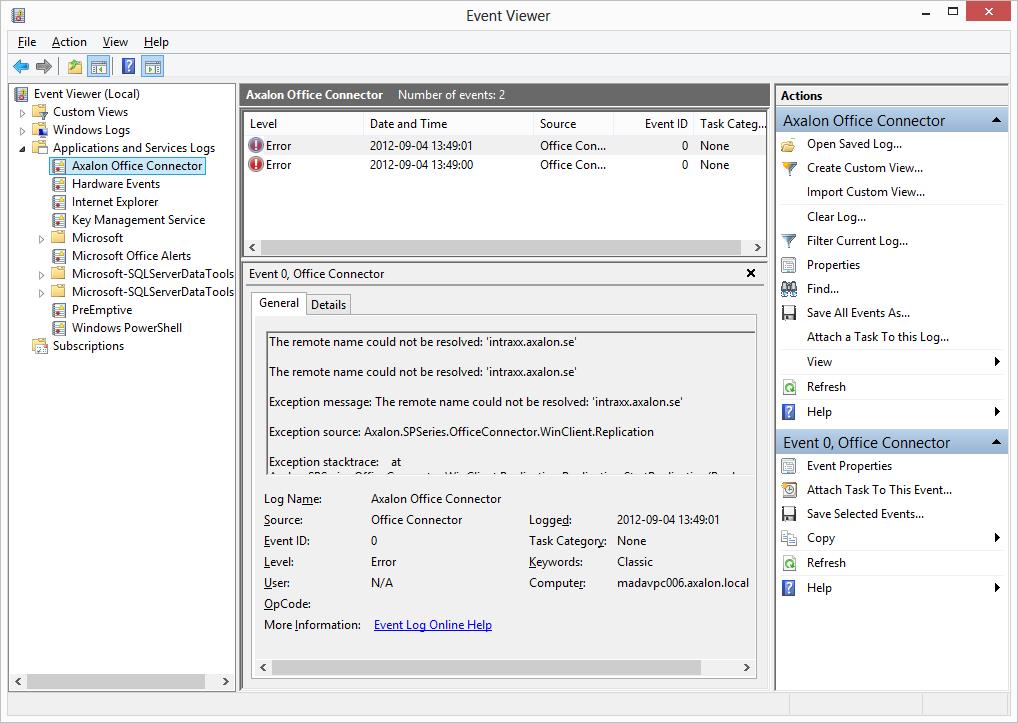This screenshot has height=723, width=1018.
Task: Open the View submenu arrow in Actions
Action: tap(997, 362)
